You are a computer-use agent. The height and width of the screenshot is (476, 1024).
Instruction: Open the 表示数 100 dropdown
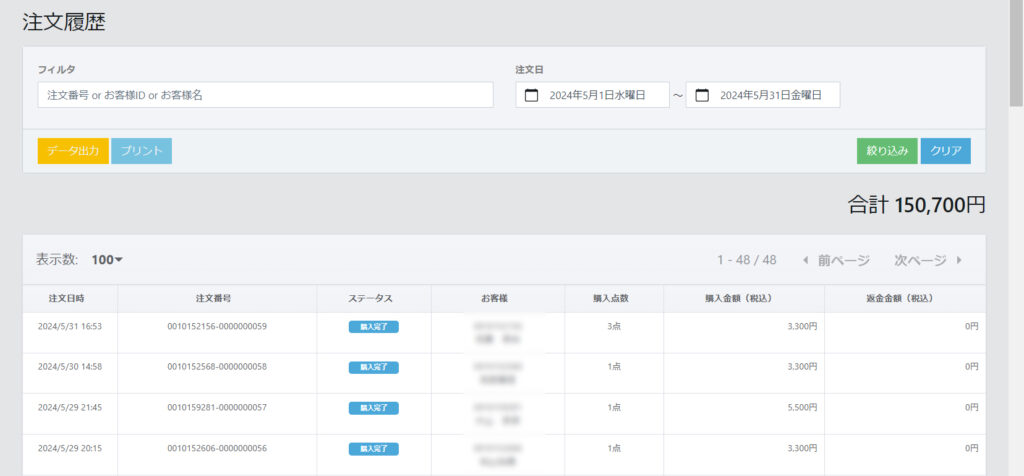(x=107, y=260)
